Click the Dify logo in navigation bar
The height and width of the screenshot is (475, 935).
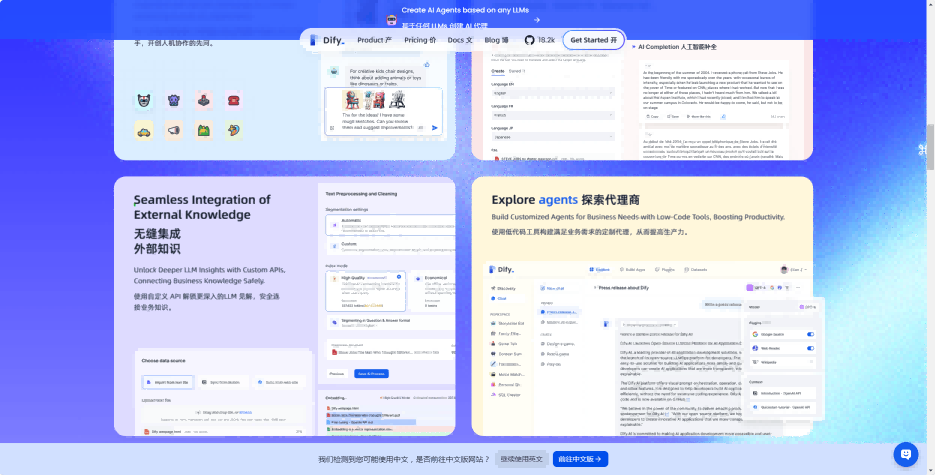(x=326, y=40)
